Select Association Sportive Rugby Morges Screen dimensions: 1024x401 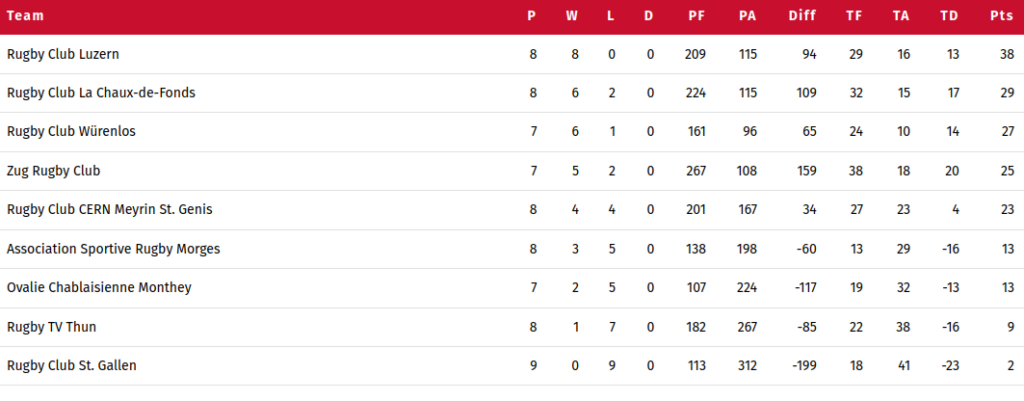[x=114, y=249]
